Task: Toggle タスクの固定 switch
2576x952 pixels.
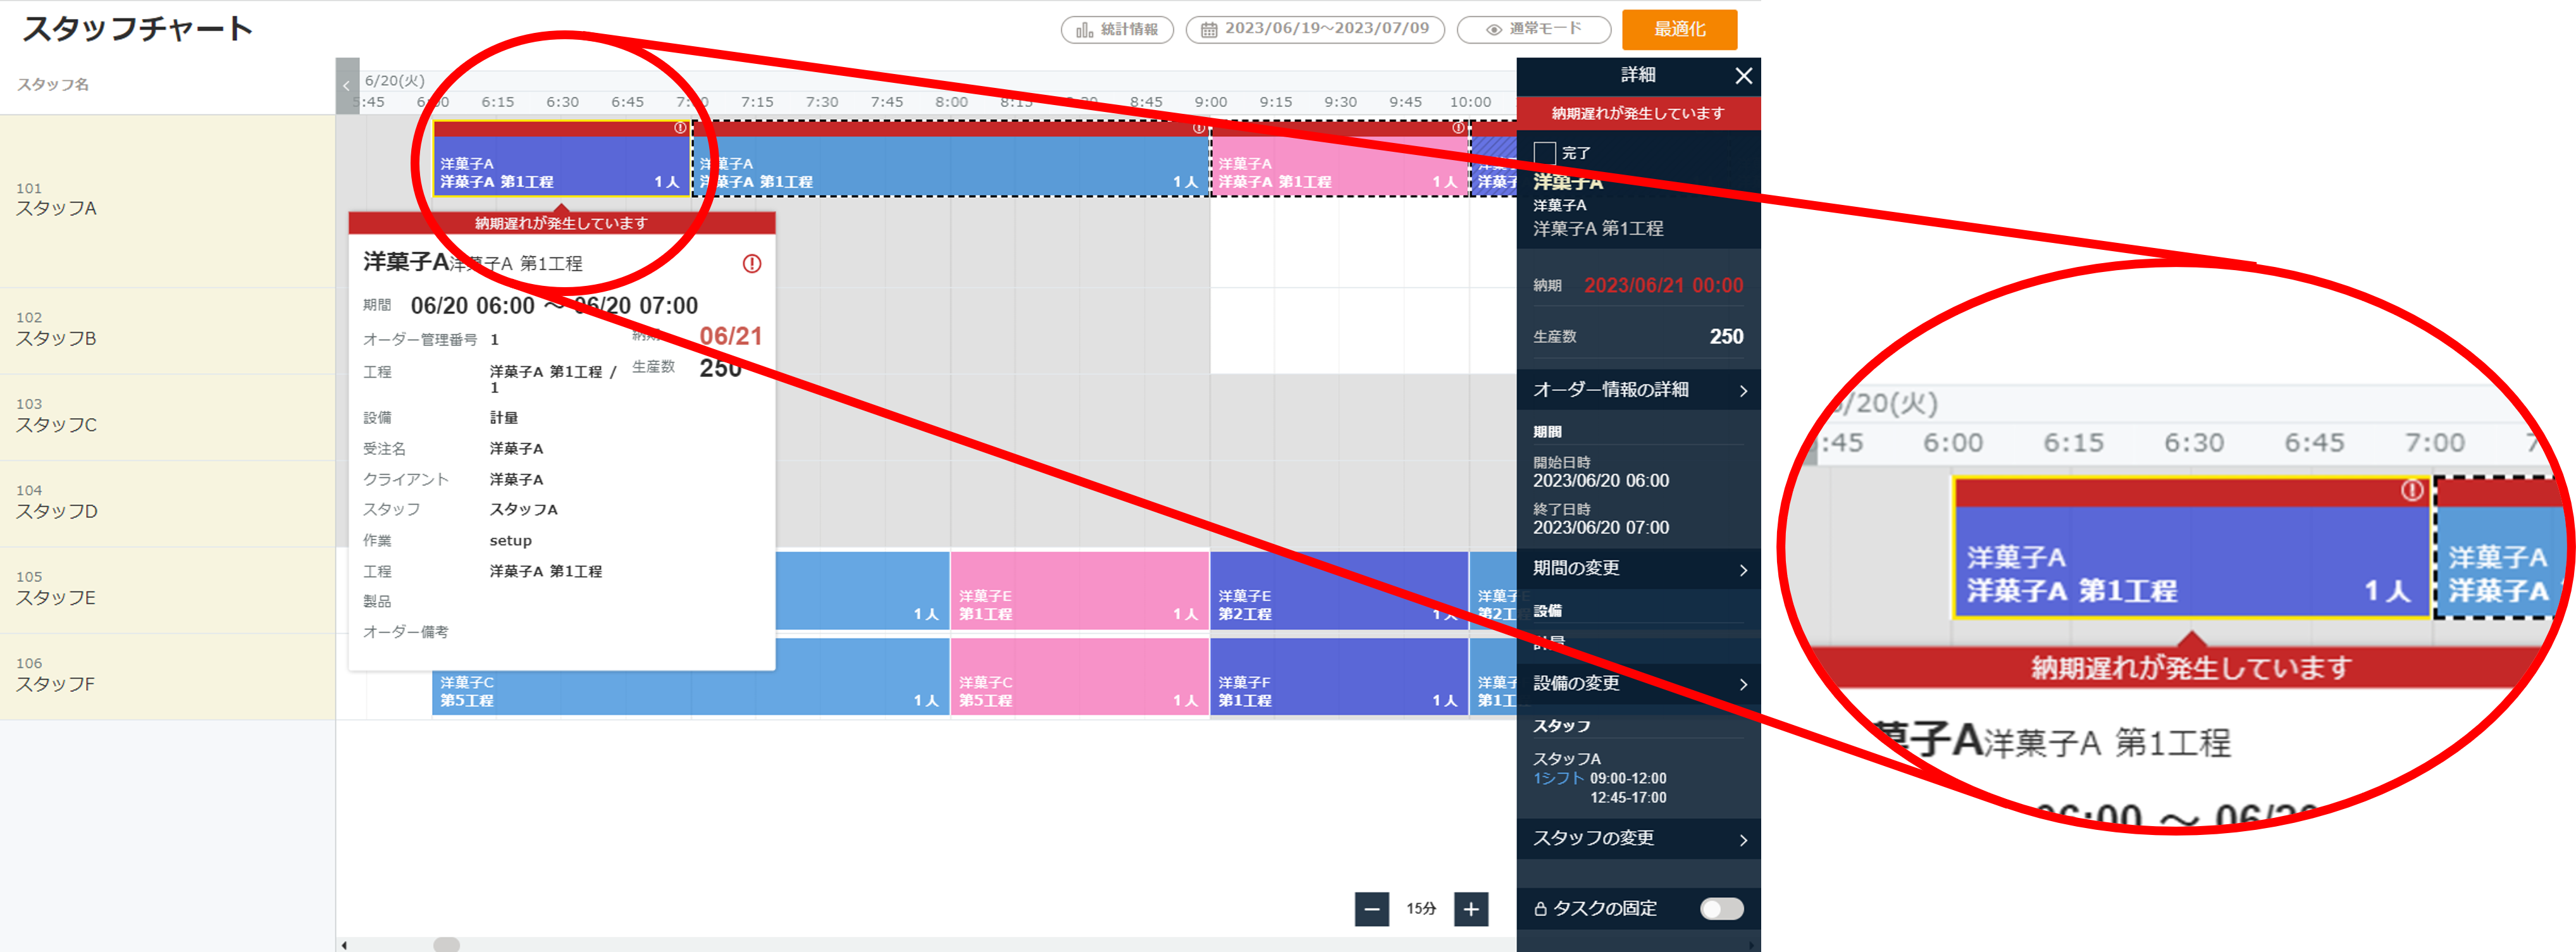Action: (1721, 908)
